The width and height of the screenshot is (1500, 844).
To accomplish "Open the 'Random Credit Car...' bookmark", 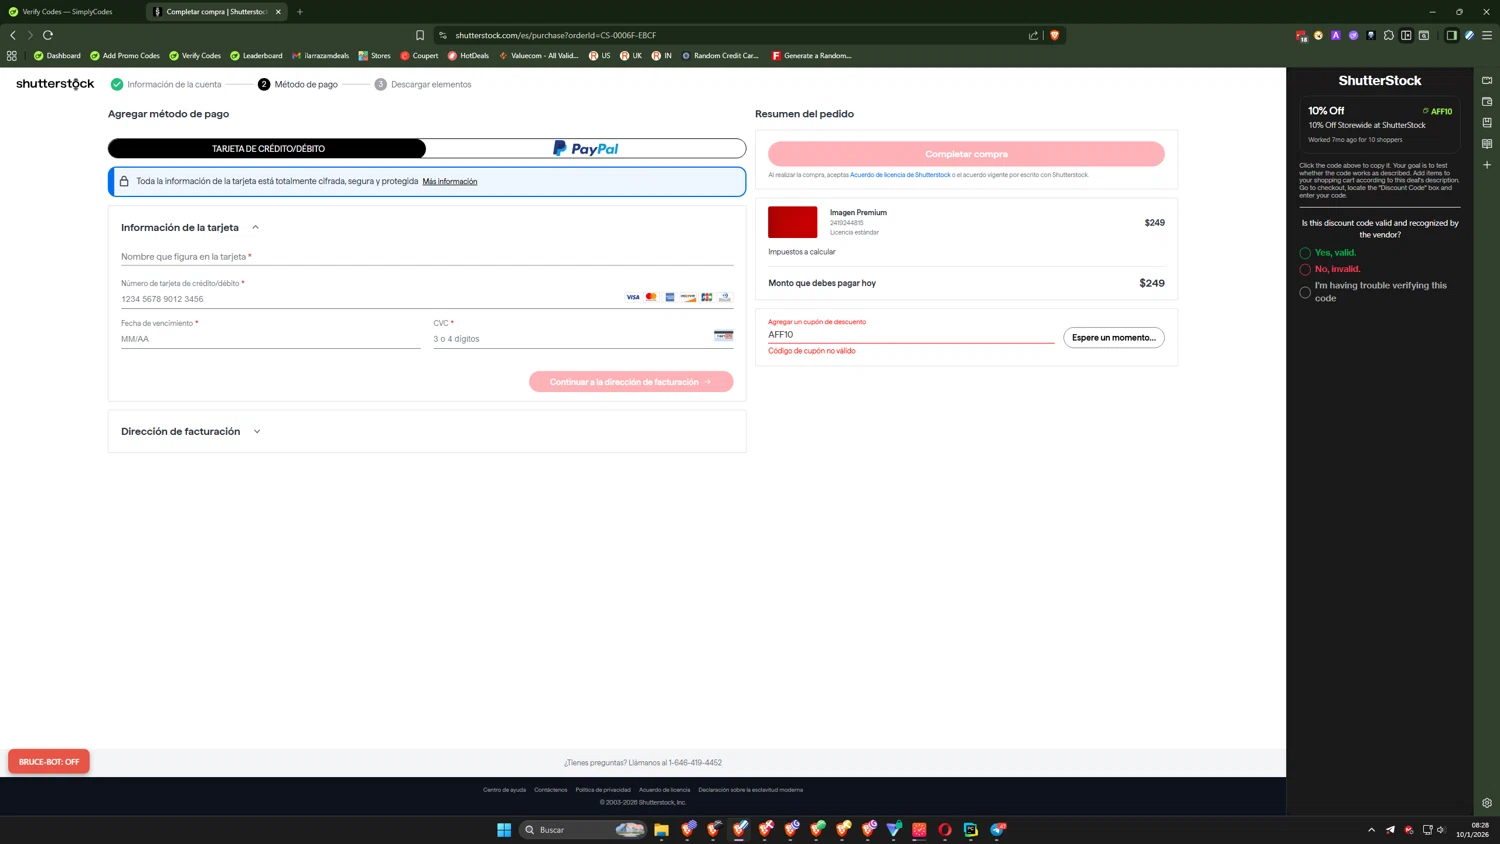I will pyautogui.click(x=720, y=56).
